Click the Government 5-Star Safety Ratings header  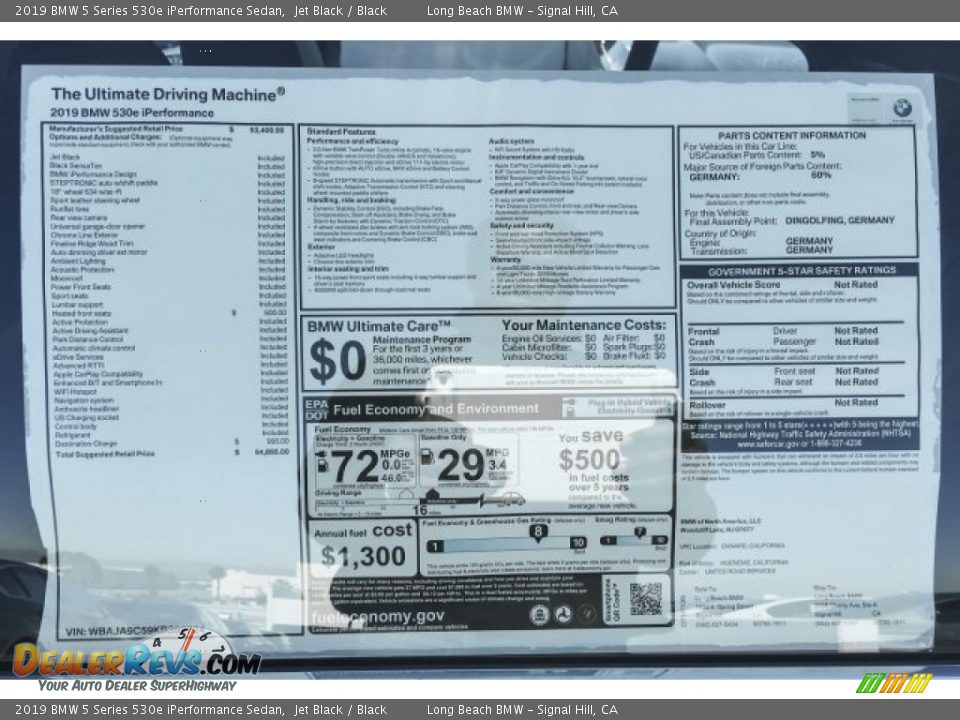coord(800,271)
